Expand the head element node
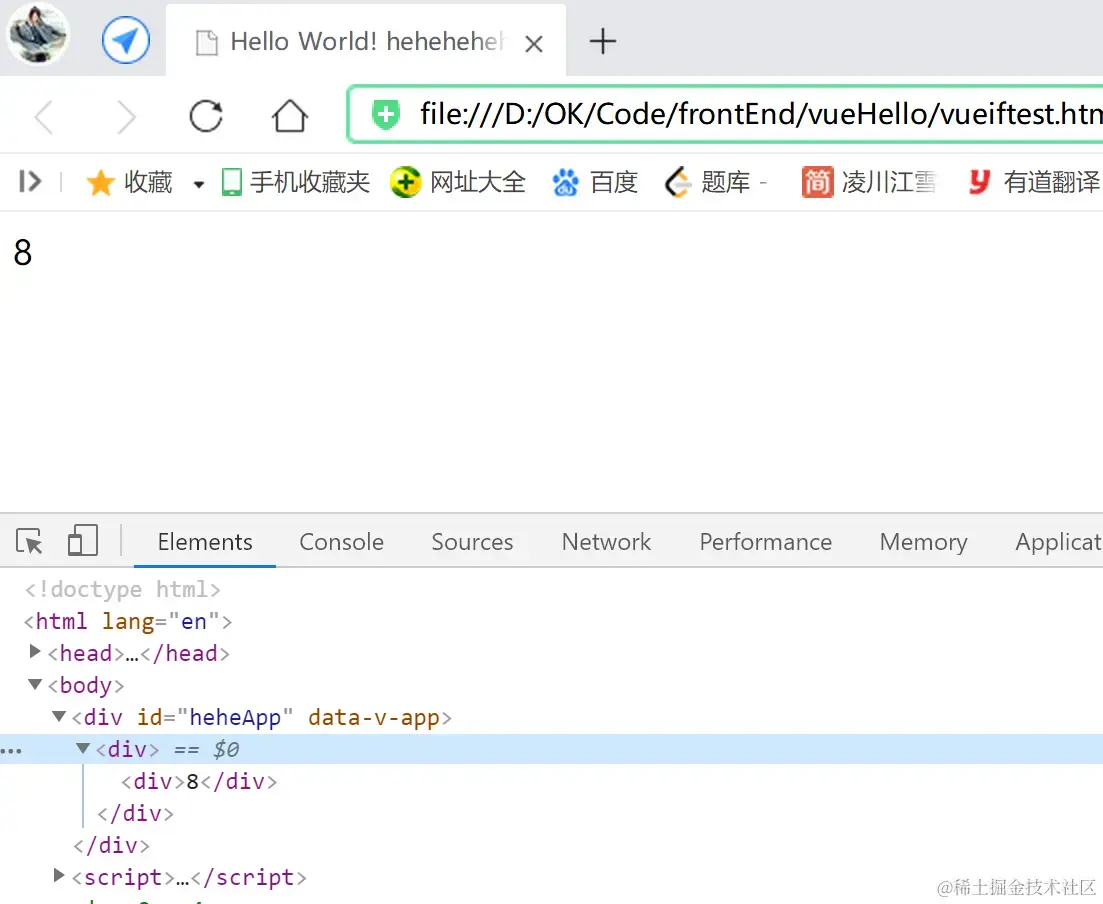This screenshot has height=904, width=1103. coord(34,651)
